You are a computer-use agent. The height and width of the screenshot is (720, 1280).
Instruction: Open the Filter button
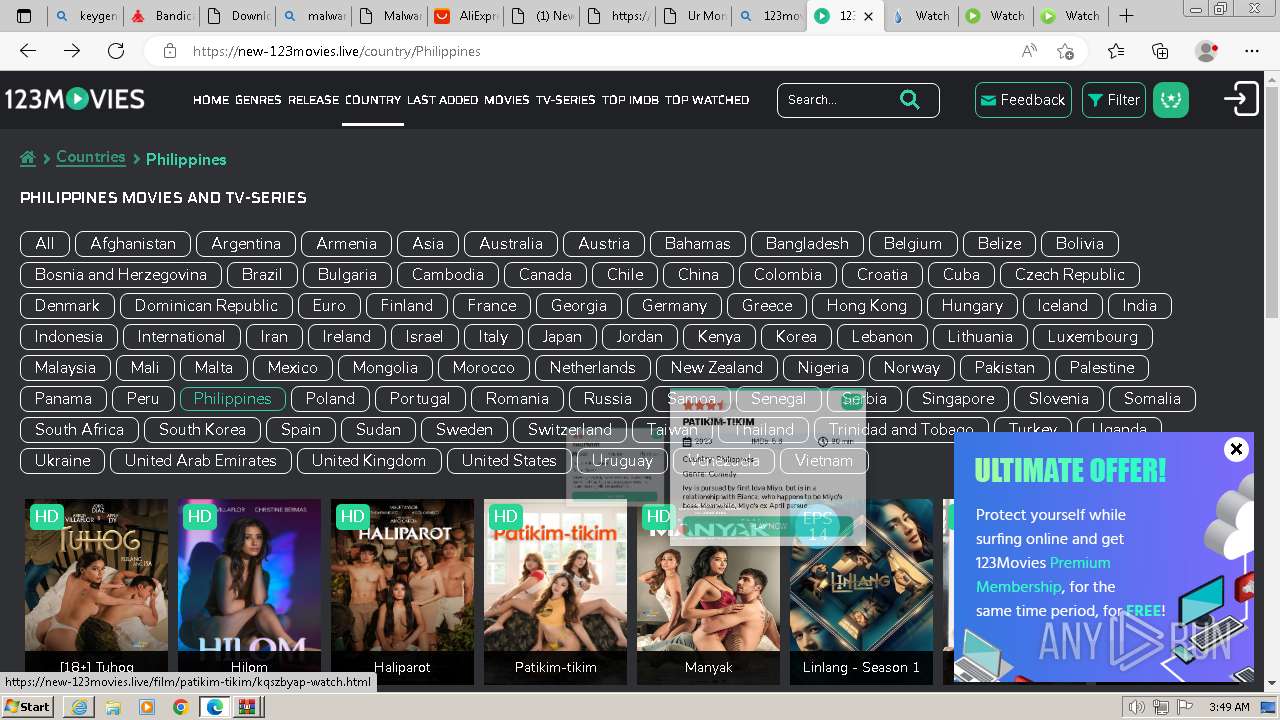coord(1114,100)
